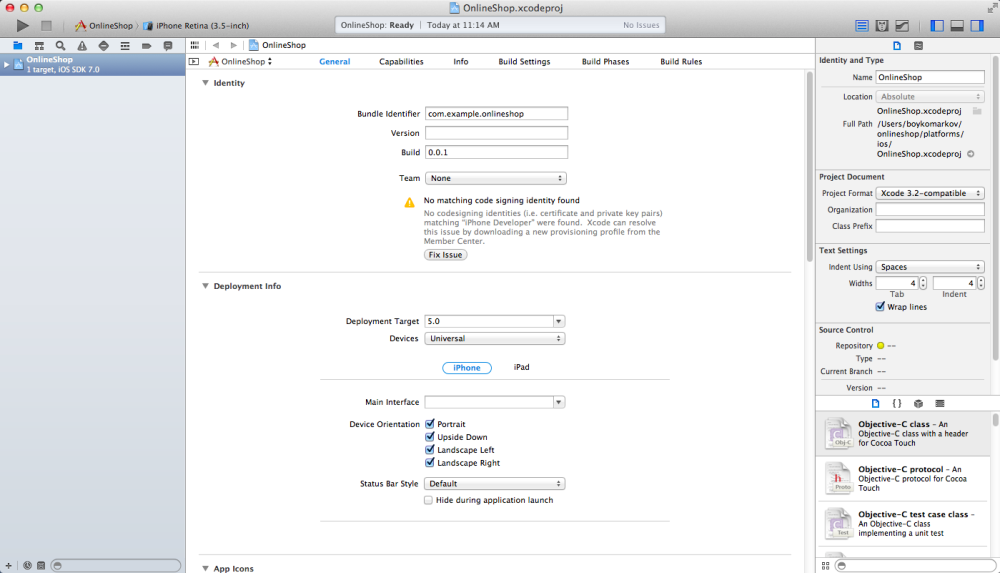1000x573 pixels.
Task: Show the Quick Help inspector
Action: click(x=918, y=45)
